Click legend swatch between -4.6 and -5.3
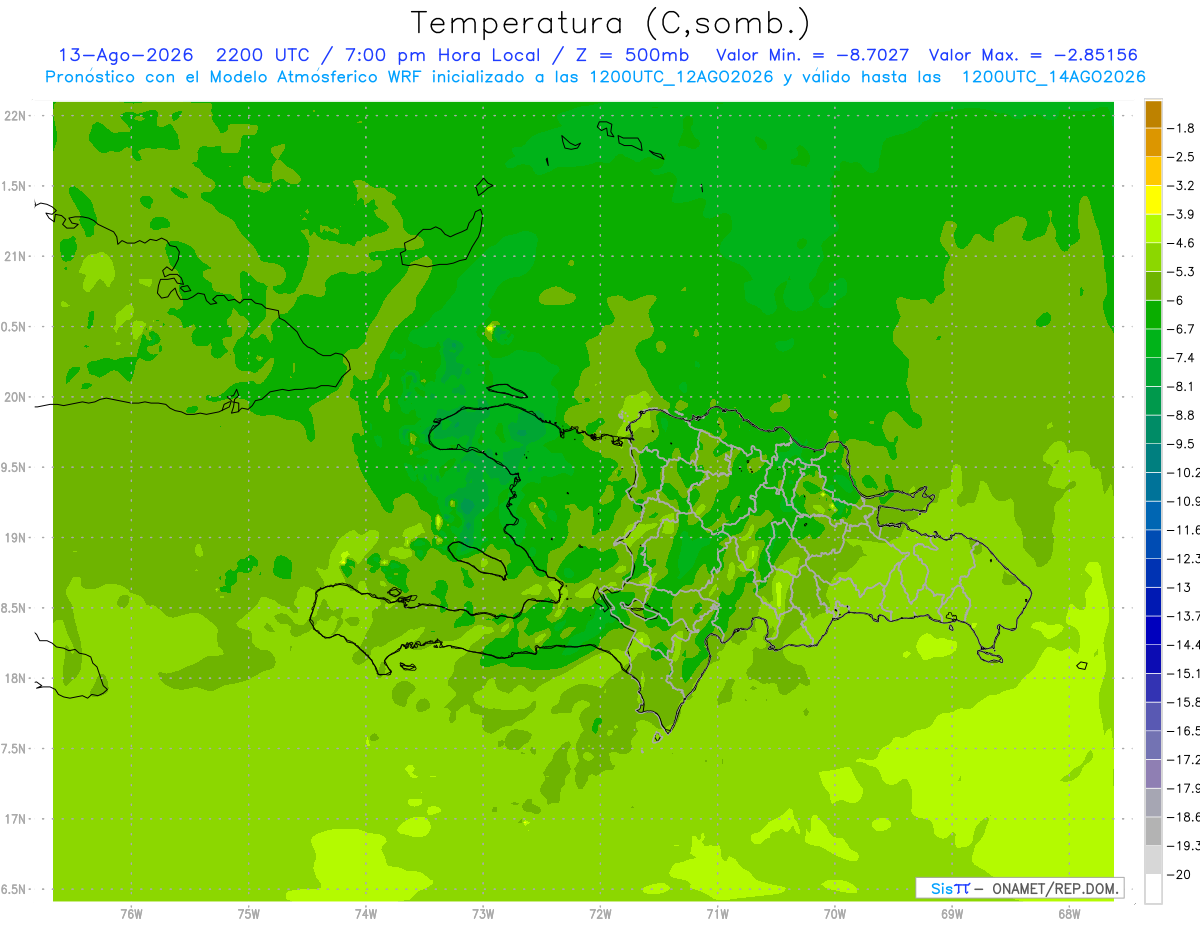1200x927 pixels. [x=1153, y=257]
